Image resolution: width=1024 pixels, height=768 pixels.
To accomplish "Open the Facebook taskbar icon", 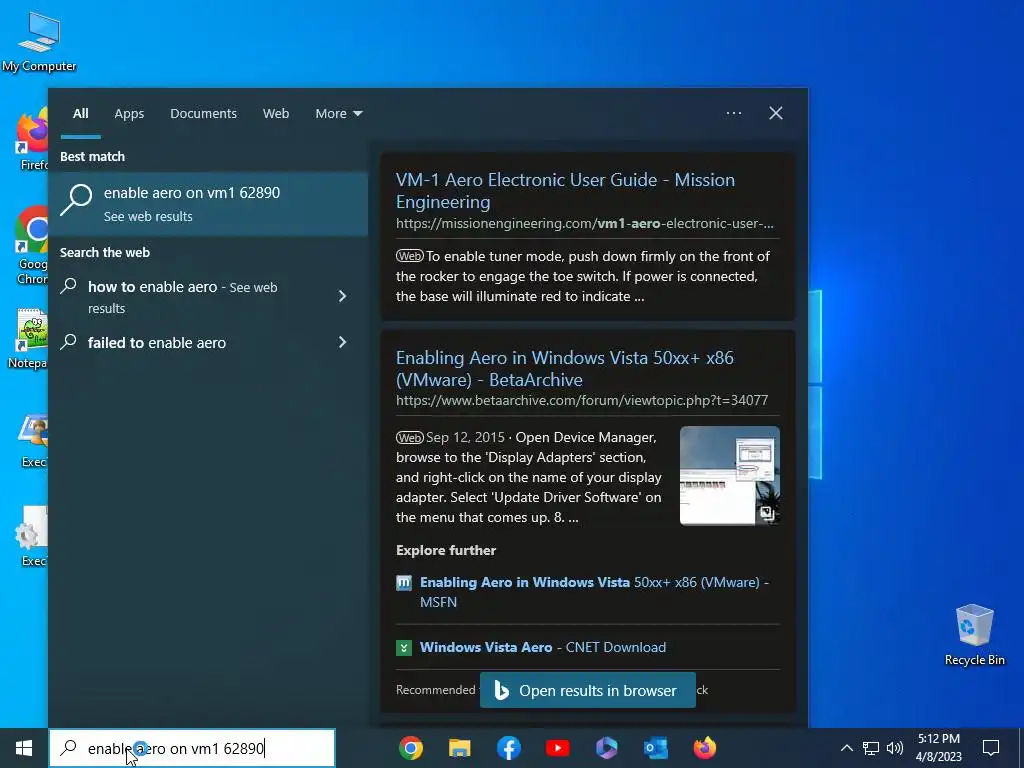I will pyautogui.click(x=509, y=748).
